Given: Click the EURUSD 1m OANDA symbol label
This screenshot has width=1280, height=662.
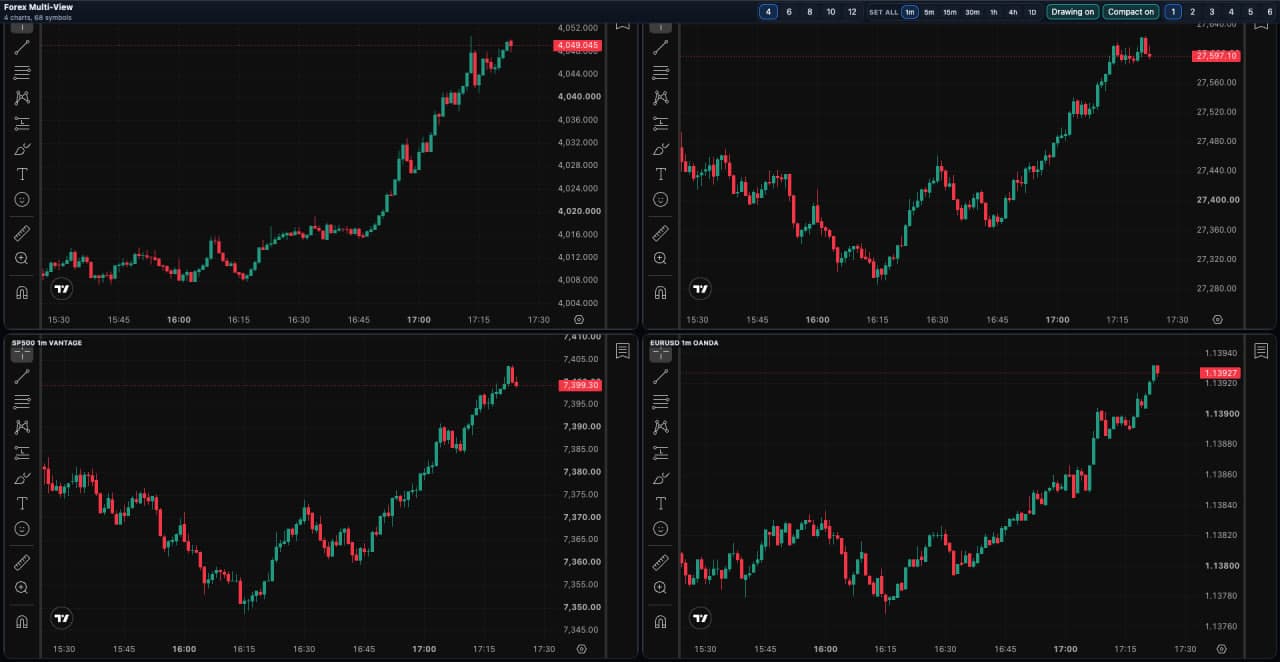Looking at the screenshot, I should 684,343.
